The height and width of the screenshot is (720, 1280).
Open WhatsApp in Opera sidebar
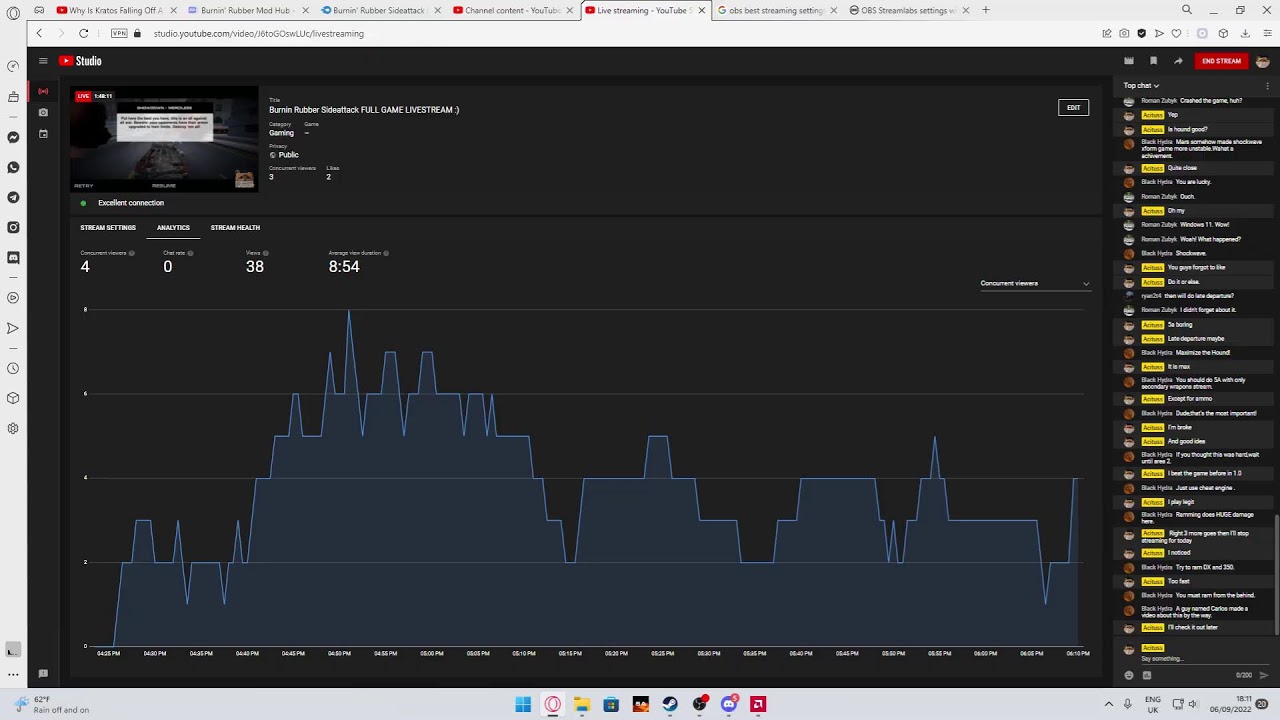(13, 167)
